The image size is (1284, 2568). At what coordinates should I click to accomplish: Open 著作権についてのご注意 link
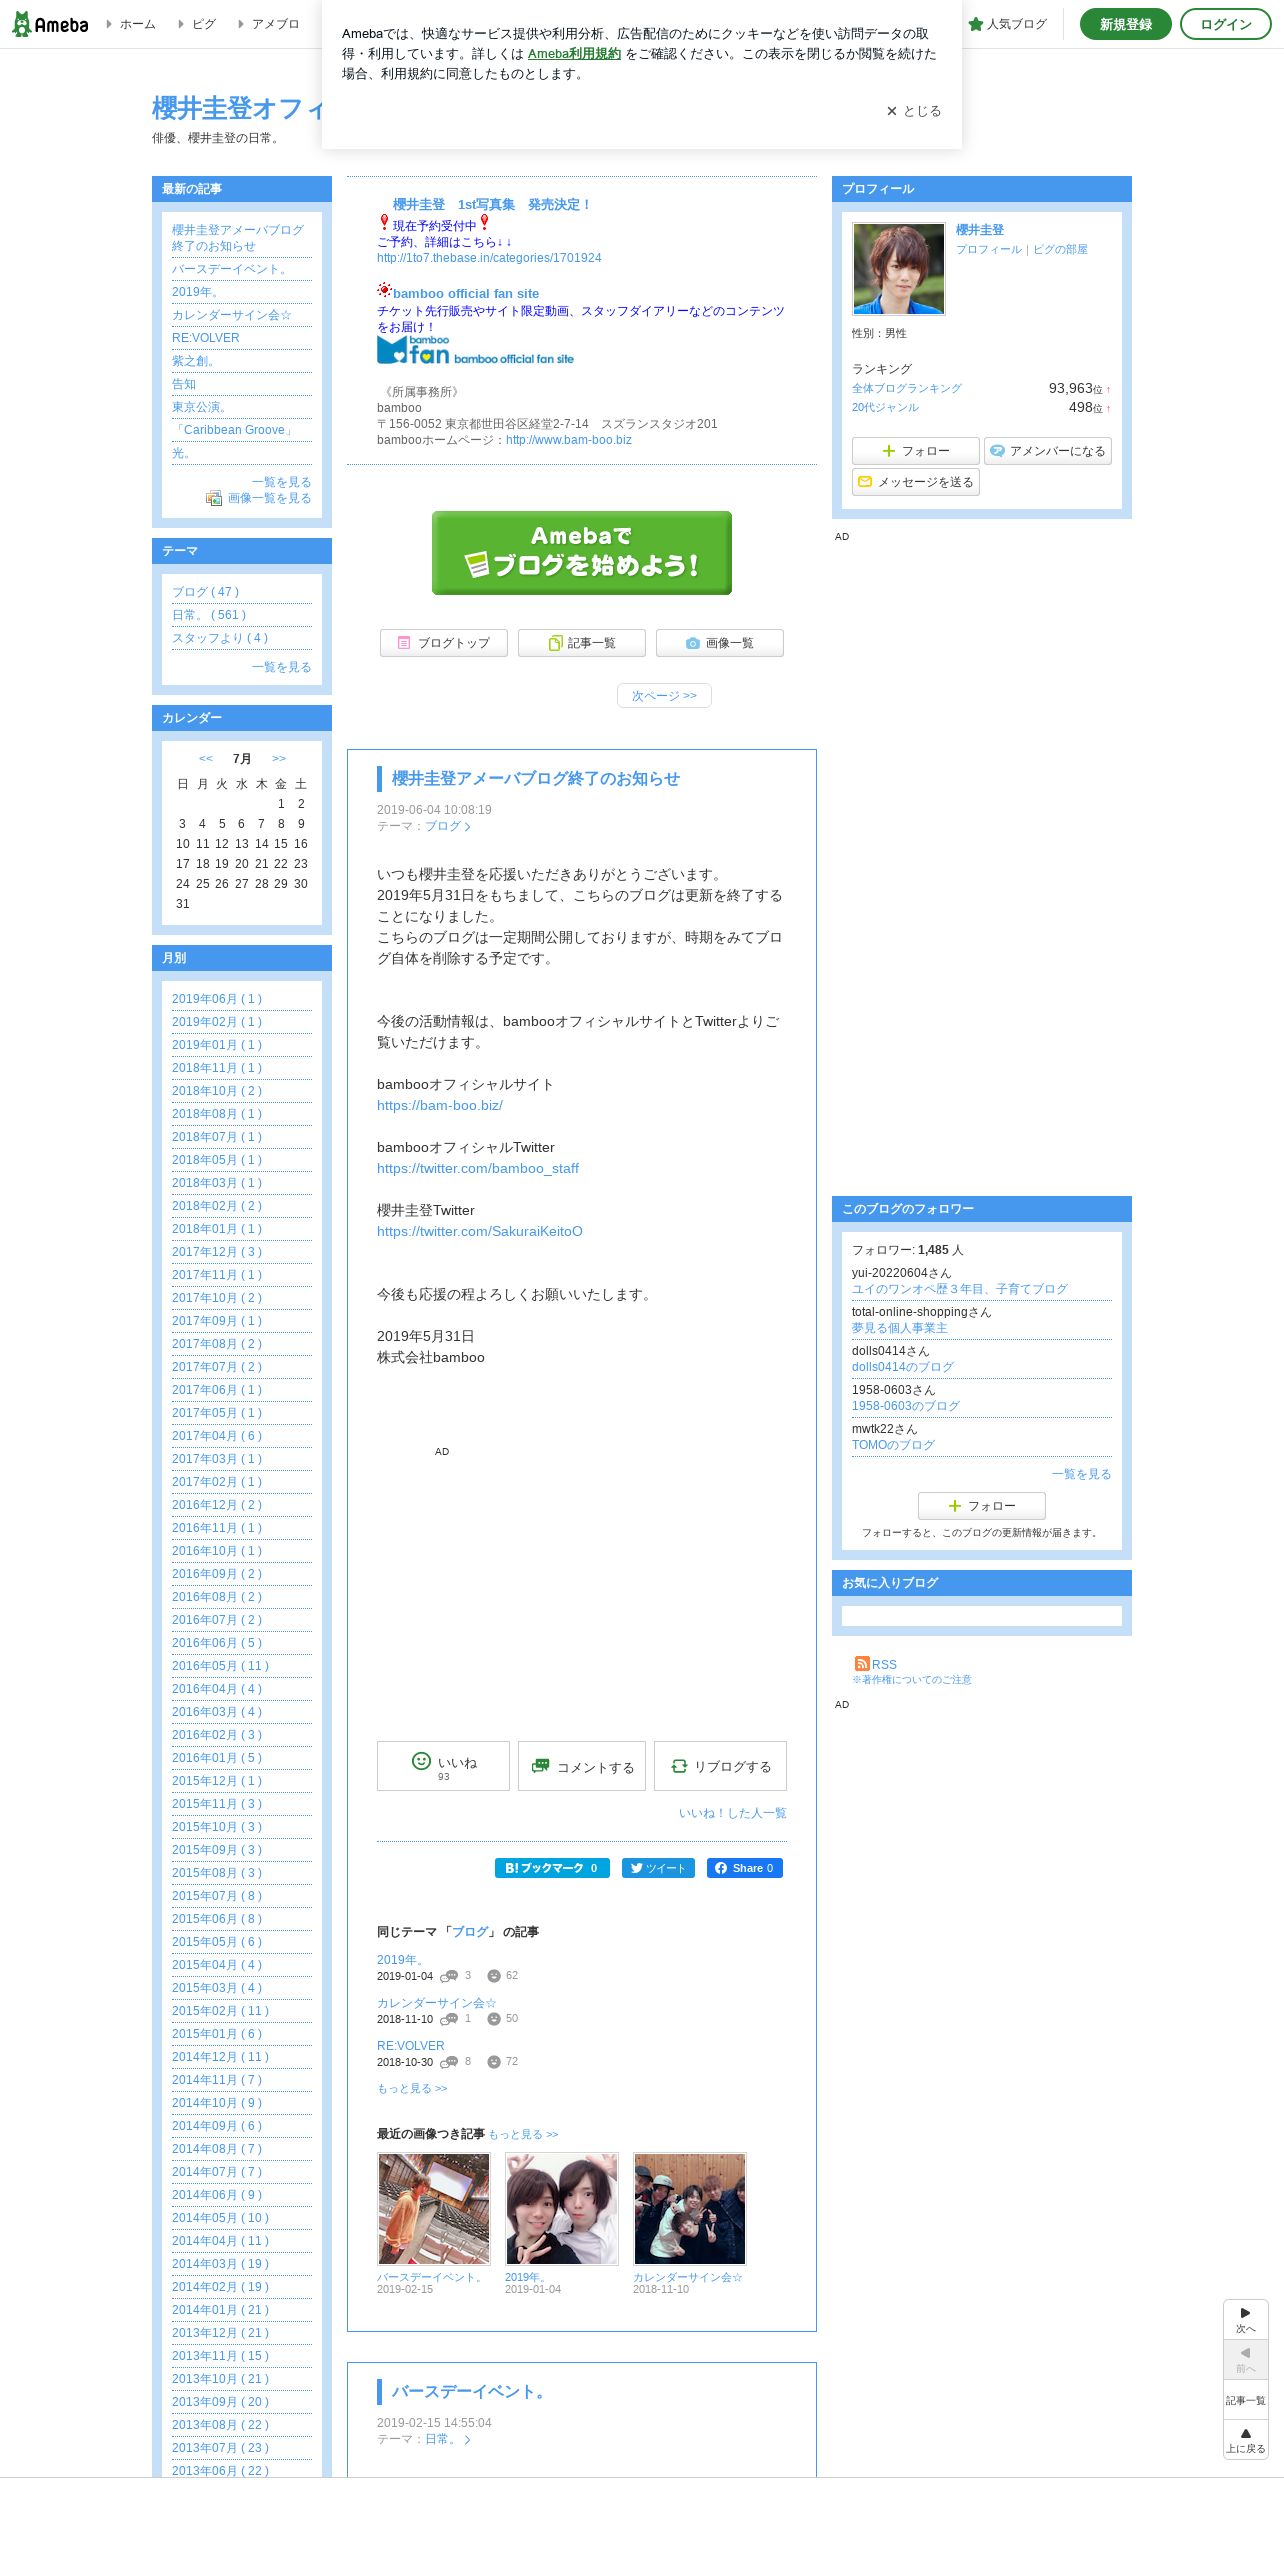click(912, 1680)
